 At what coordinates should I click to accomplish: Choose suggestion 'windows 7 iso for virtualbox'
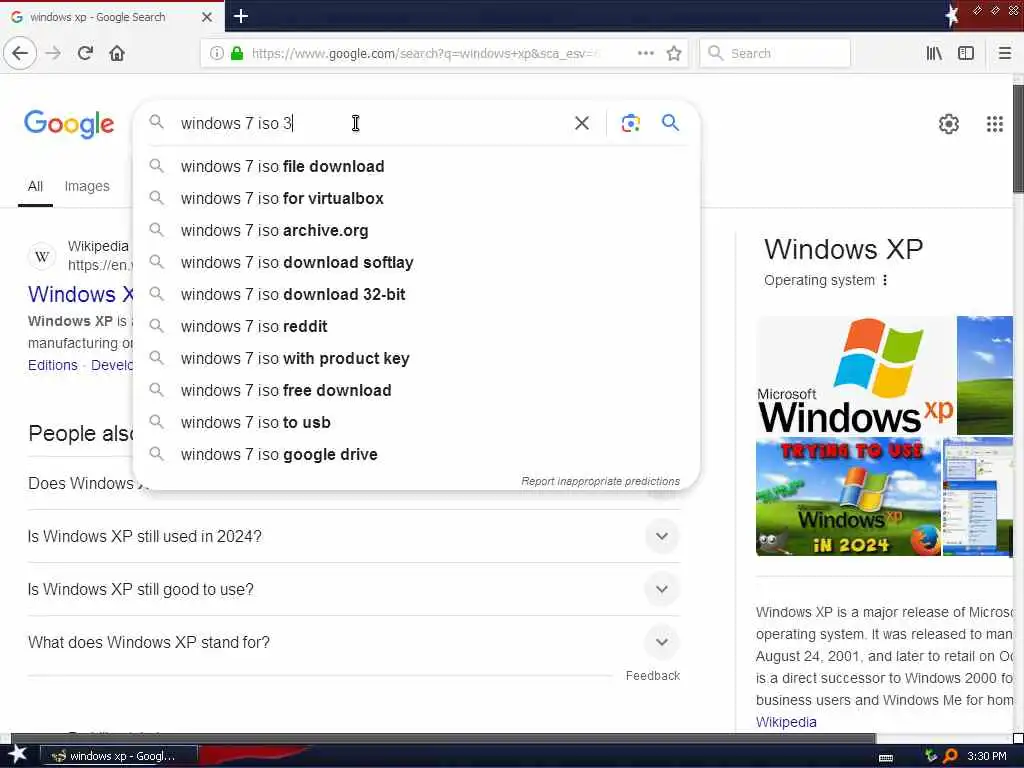[416, 199]
